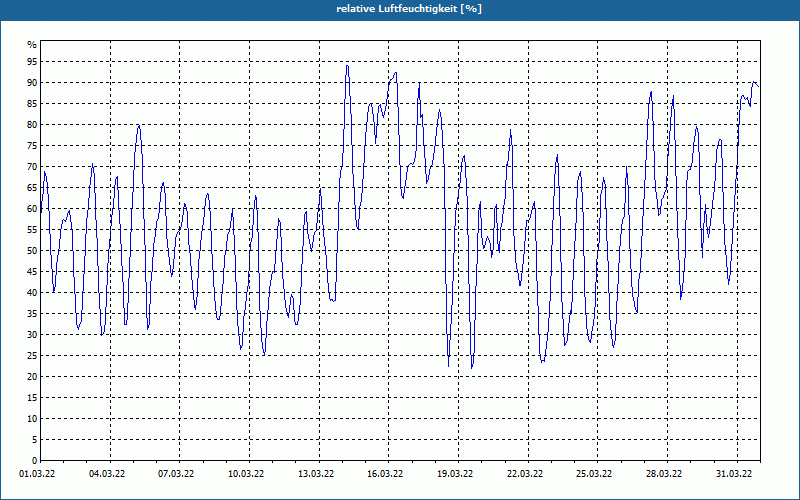Click the y-axis value 55
This screenshot has height=500, width=800.
click(x=32, y=230)
